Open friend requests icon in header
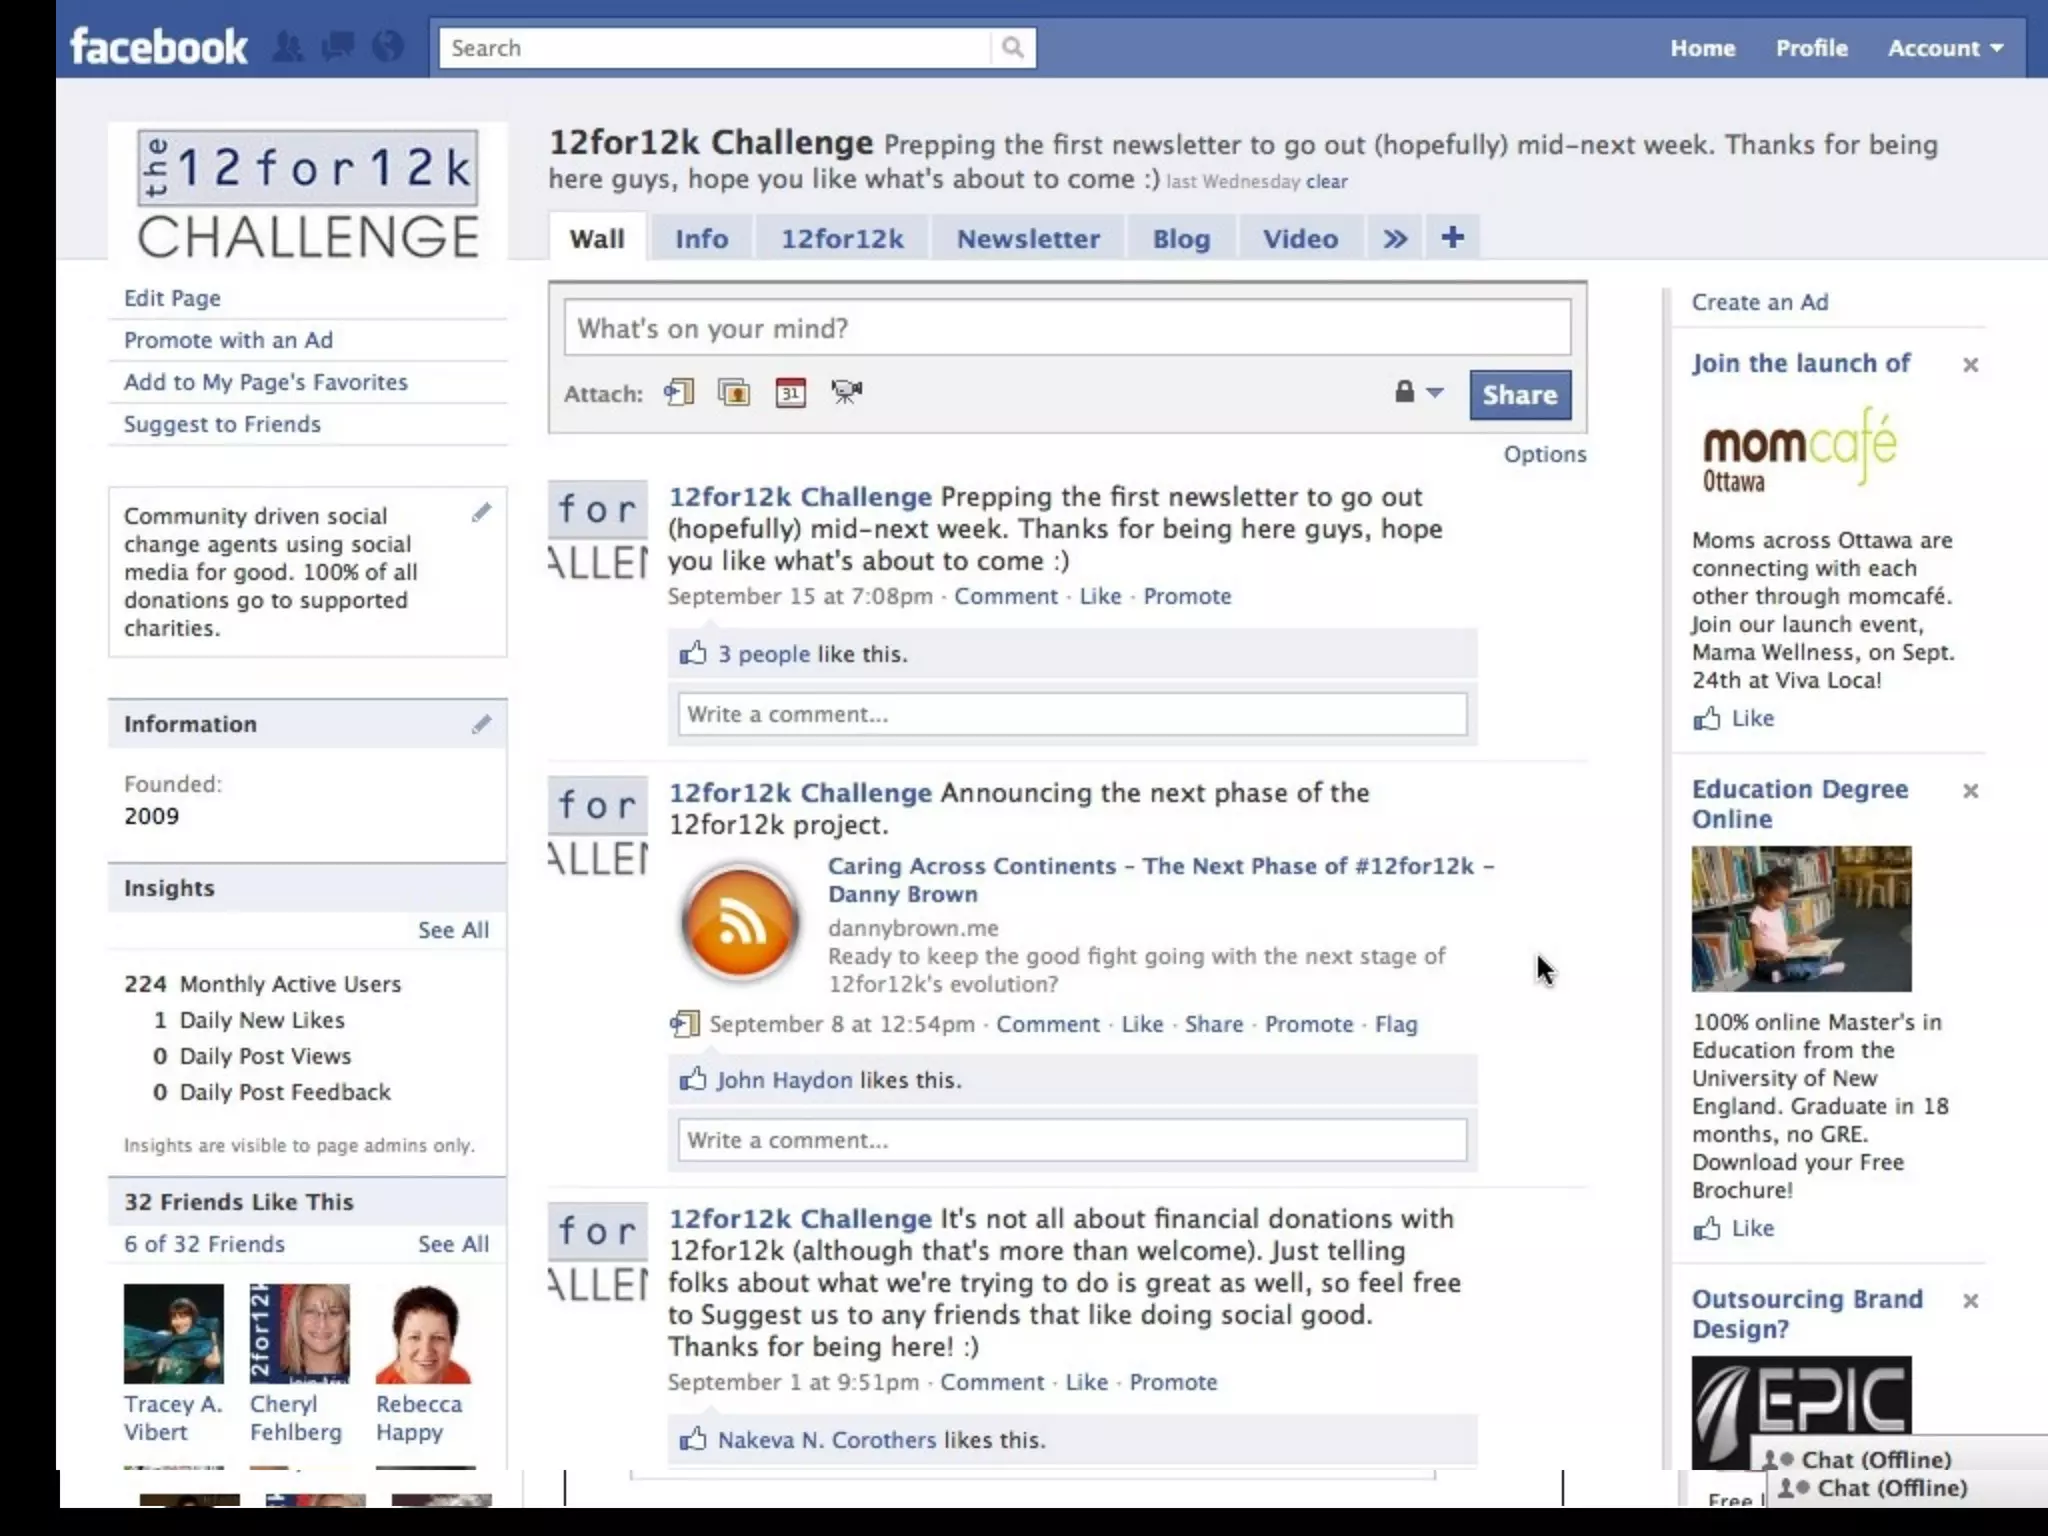 coord(288,47)
